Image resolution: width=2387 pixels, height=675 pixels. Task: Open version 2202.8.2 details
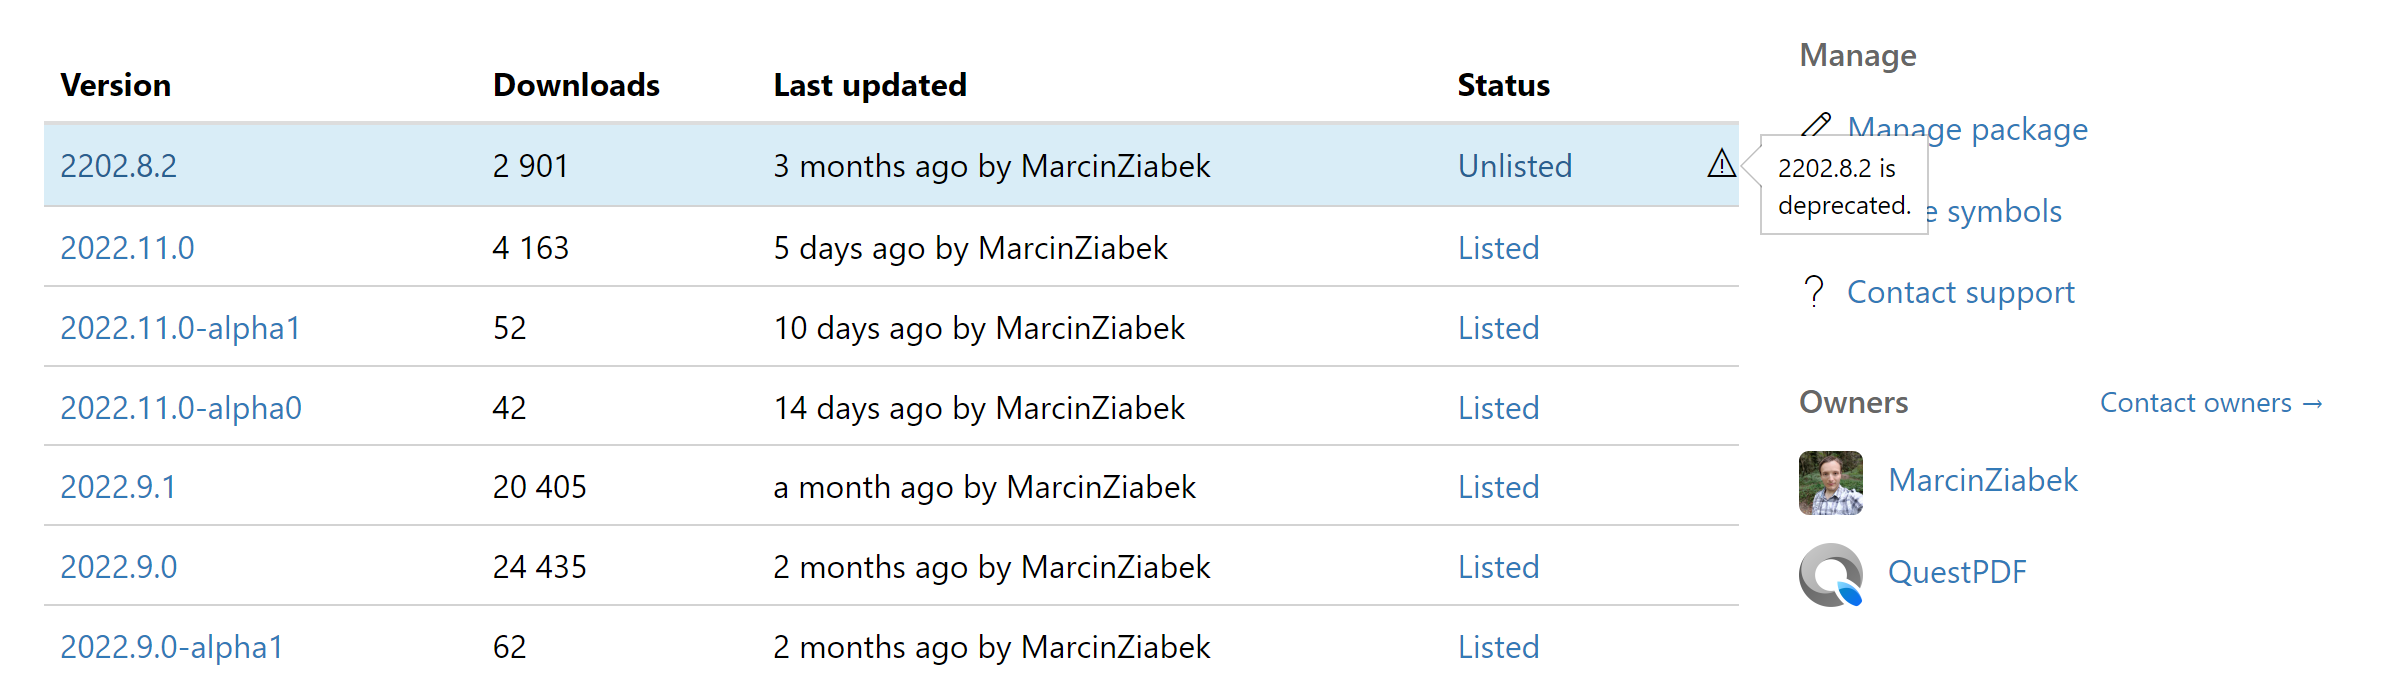[x=118, y=165]
